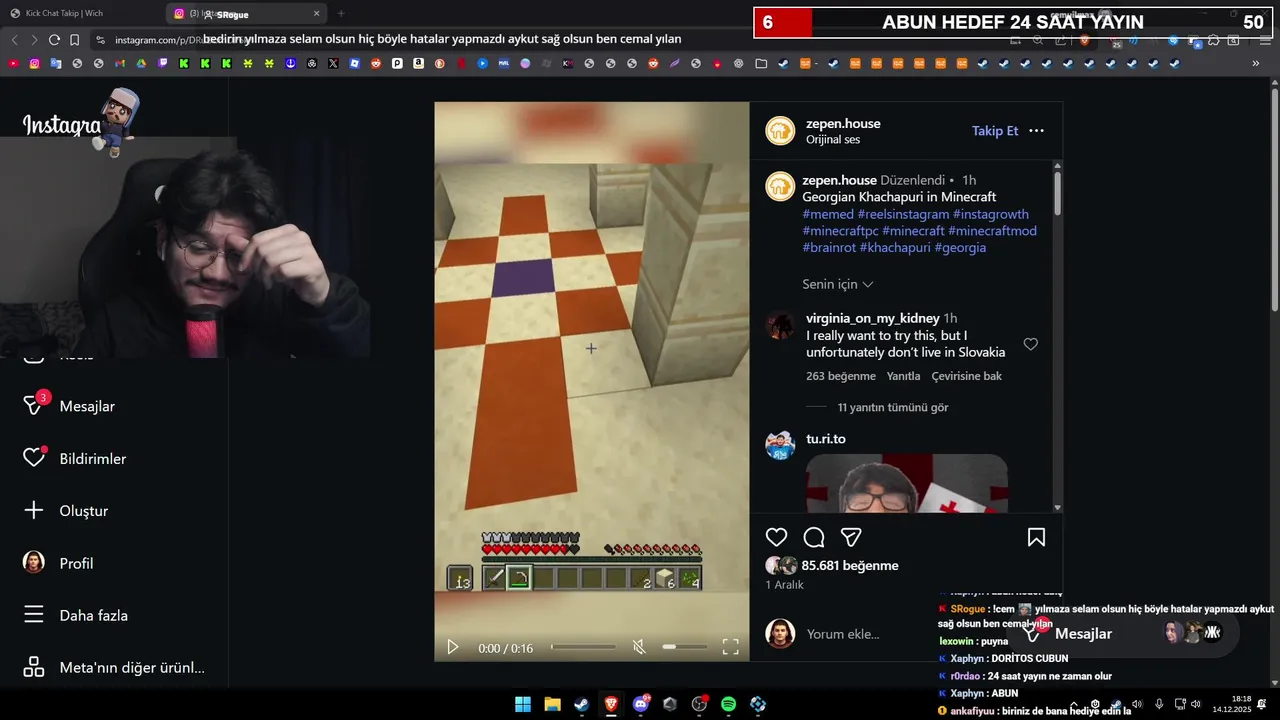This screenshot has height=720, width=1280.
Task: Open File Explorer from the taskbar
Action: tap(552, 704)
